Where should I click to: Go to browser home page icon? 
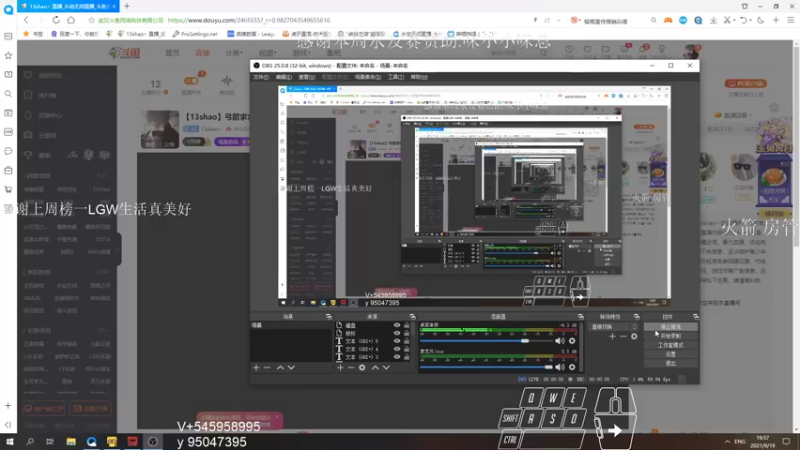[71, 20]
